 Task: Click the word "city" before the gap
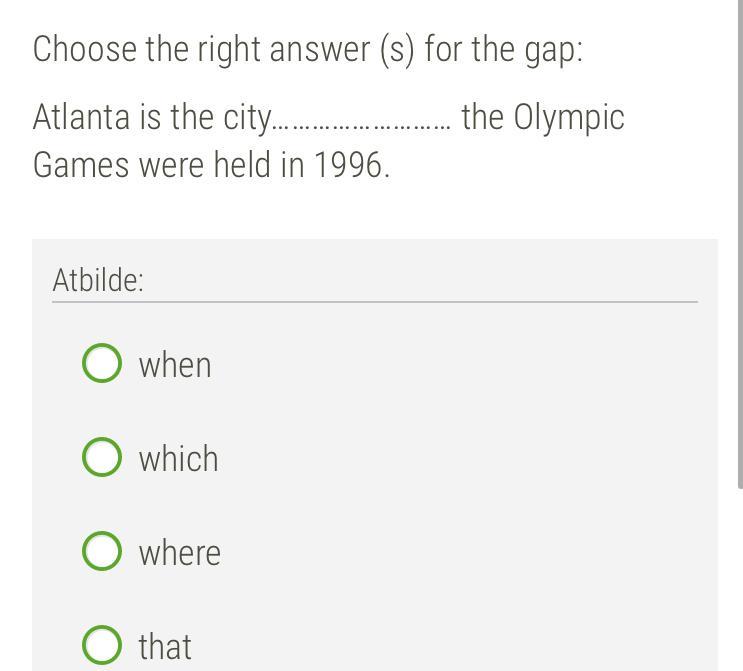[246, 119]
